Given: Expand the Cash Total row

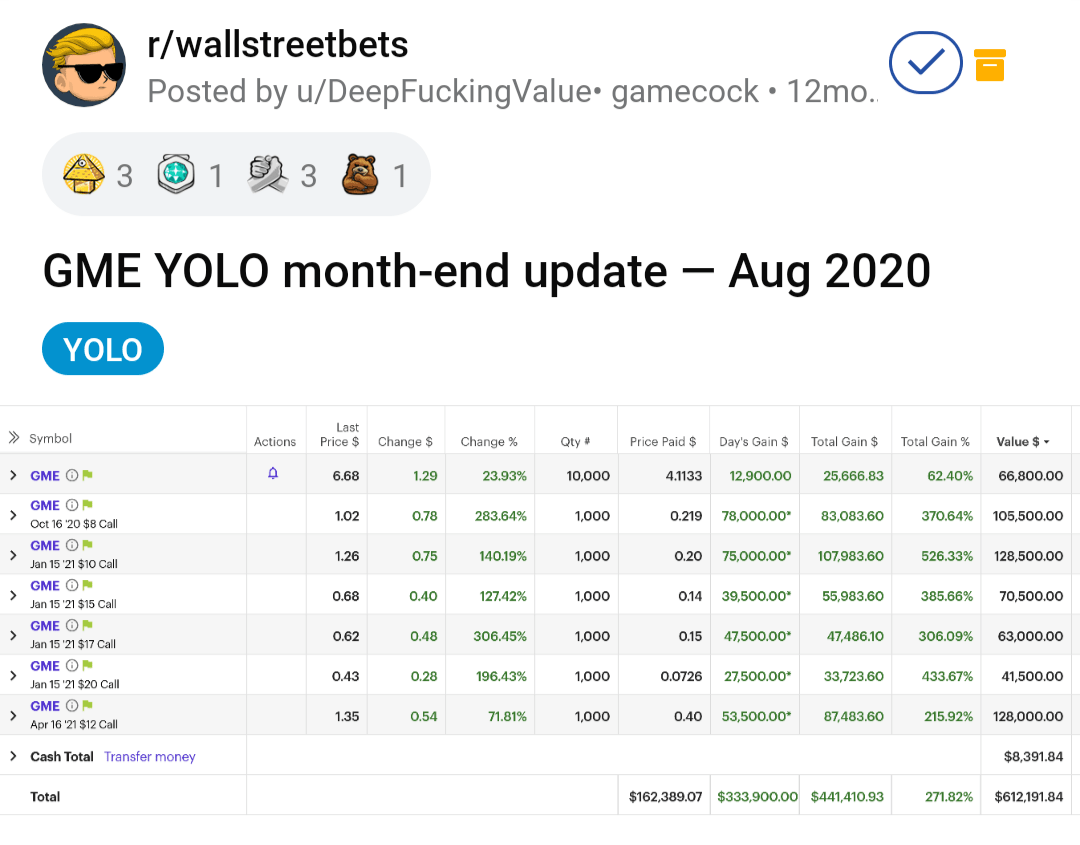Looking at the screenshot, I should 13,756.
